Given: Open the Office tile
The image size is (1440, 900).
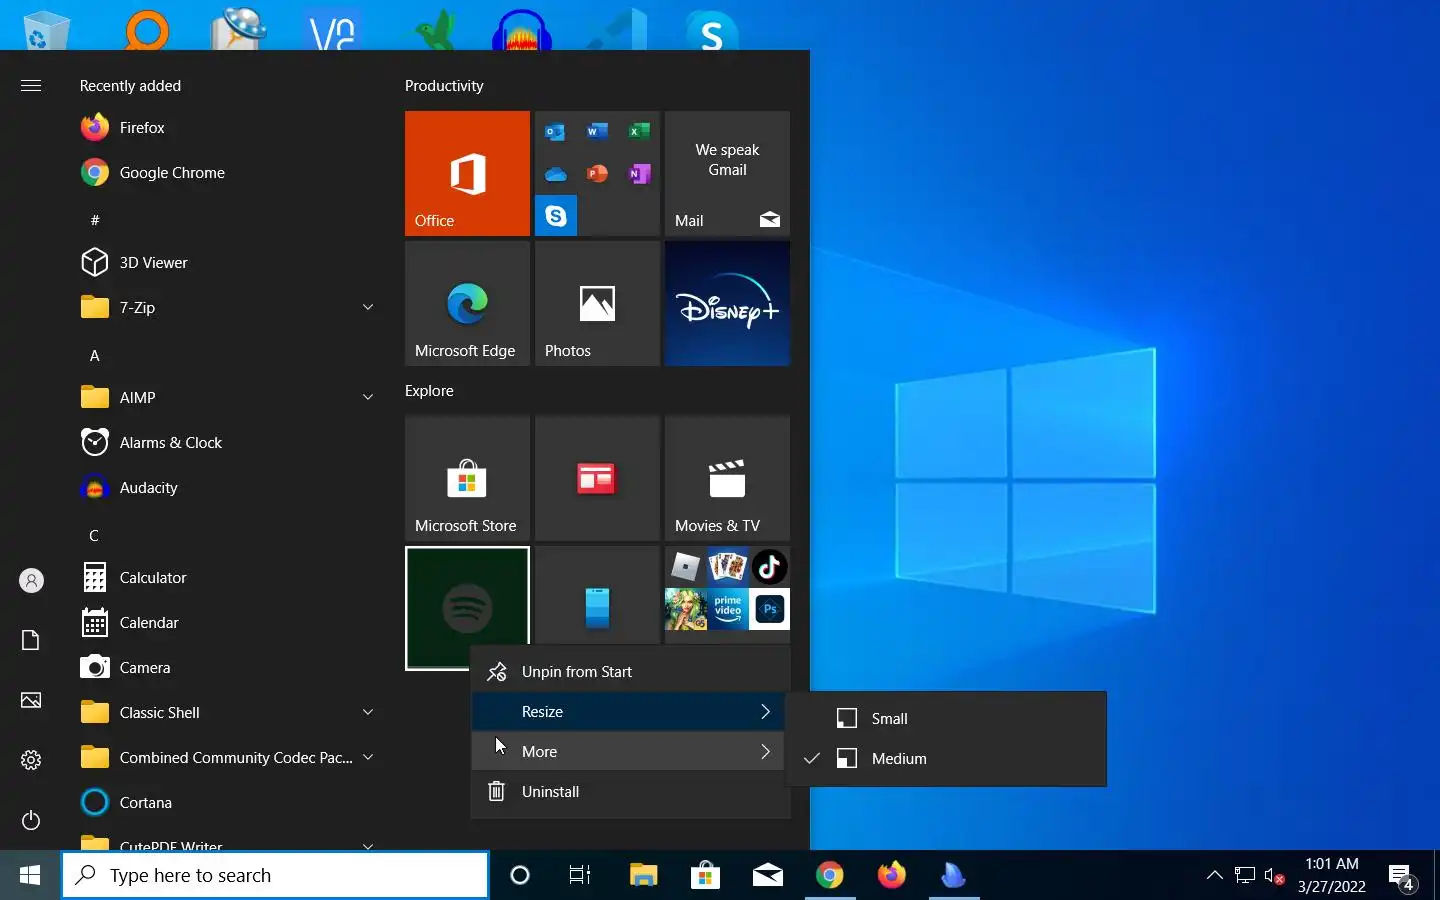Looking at the screenshot, I should (x=467, y=173).
